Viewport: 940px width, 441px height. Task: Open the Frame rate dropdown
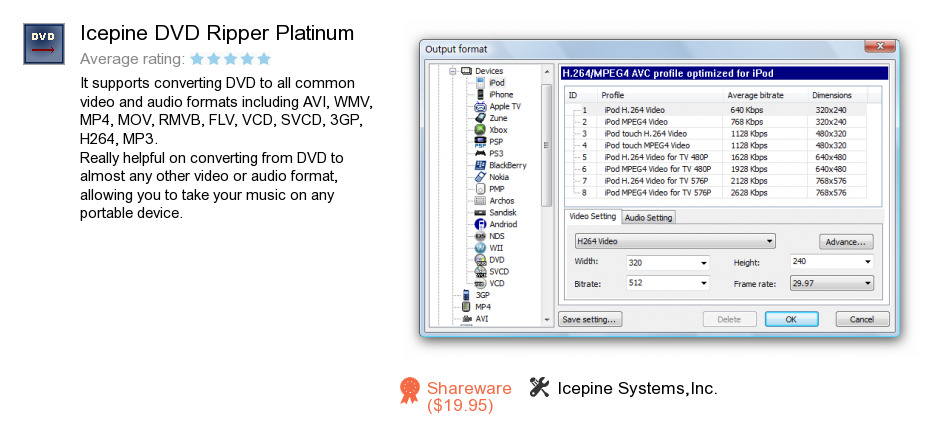click(x=831, y=283)
